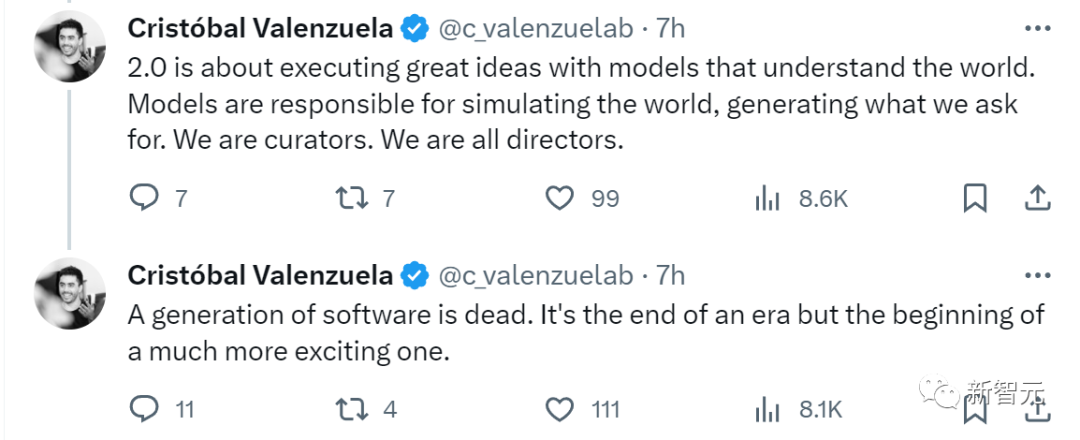This screenshot has height=440, width=1080.
Task: View analytics showing 8.1K views
Action: click(767, 408)
